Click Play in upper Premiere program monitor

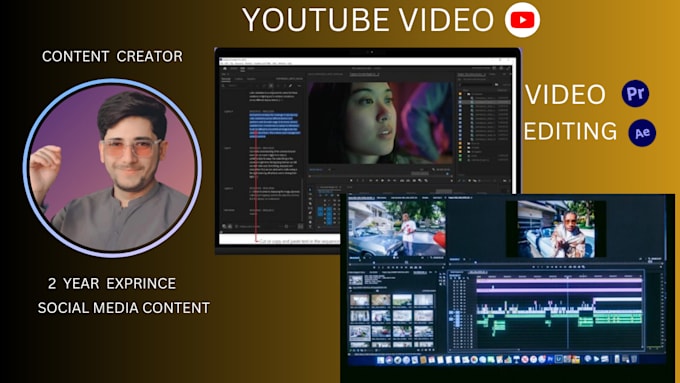[382, 180]
